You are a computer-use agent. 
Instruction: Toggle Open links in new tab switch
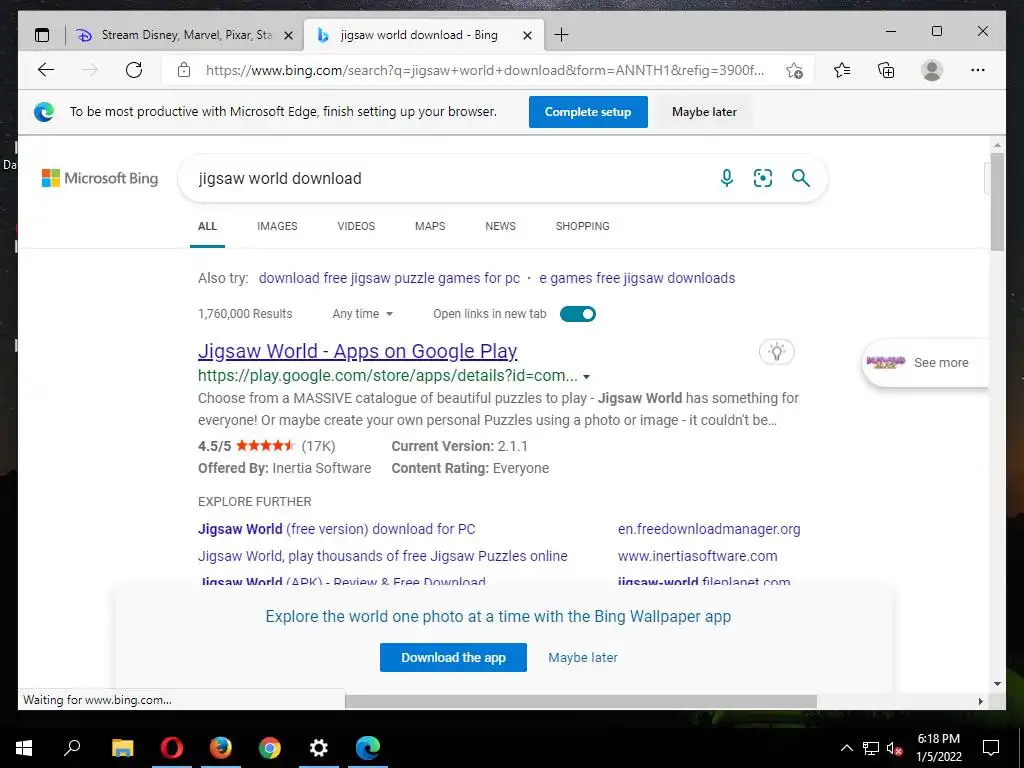pos(578,314)
